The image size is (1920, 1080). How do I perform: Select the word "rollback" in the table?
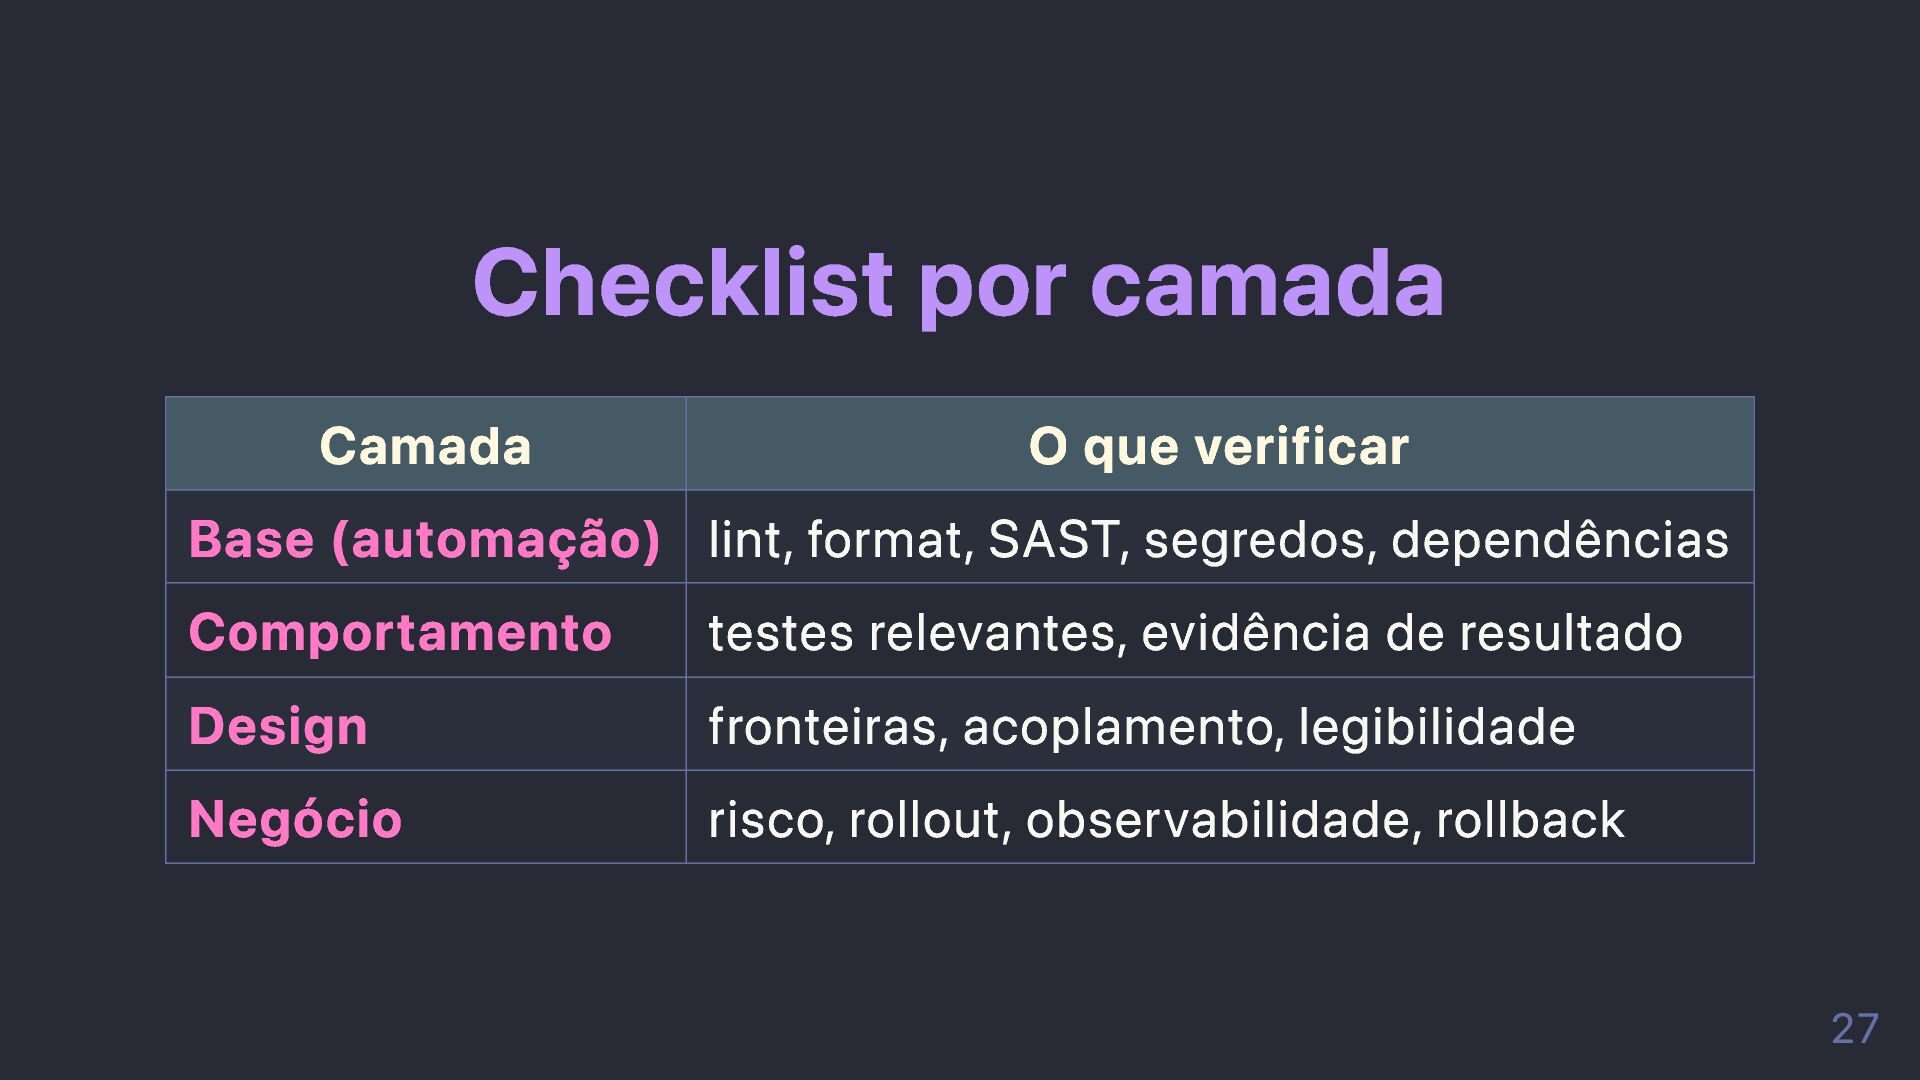(1530, 819)
